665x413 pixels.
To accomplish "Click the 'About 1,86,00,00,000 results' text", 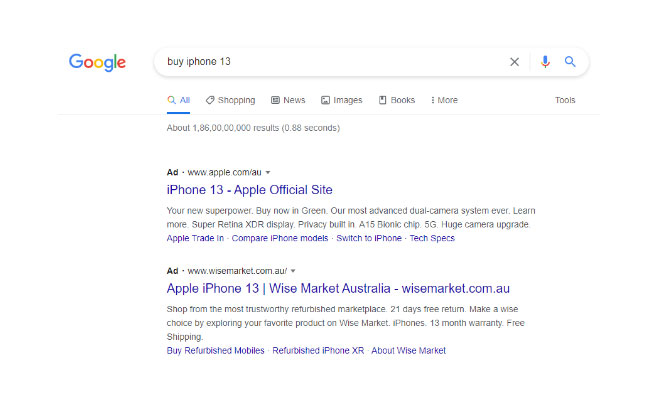I will pyautogui.click(x=253, y=128).
